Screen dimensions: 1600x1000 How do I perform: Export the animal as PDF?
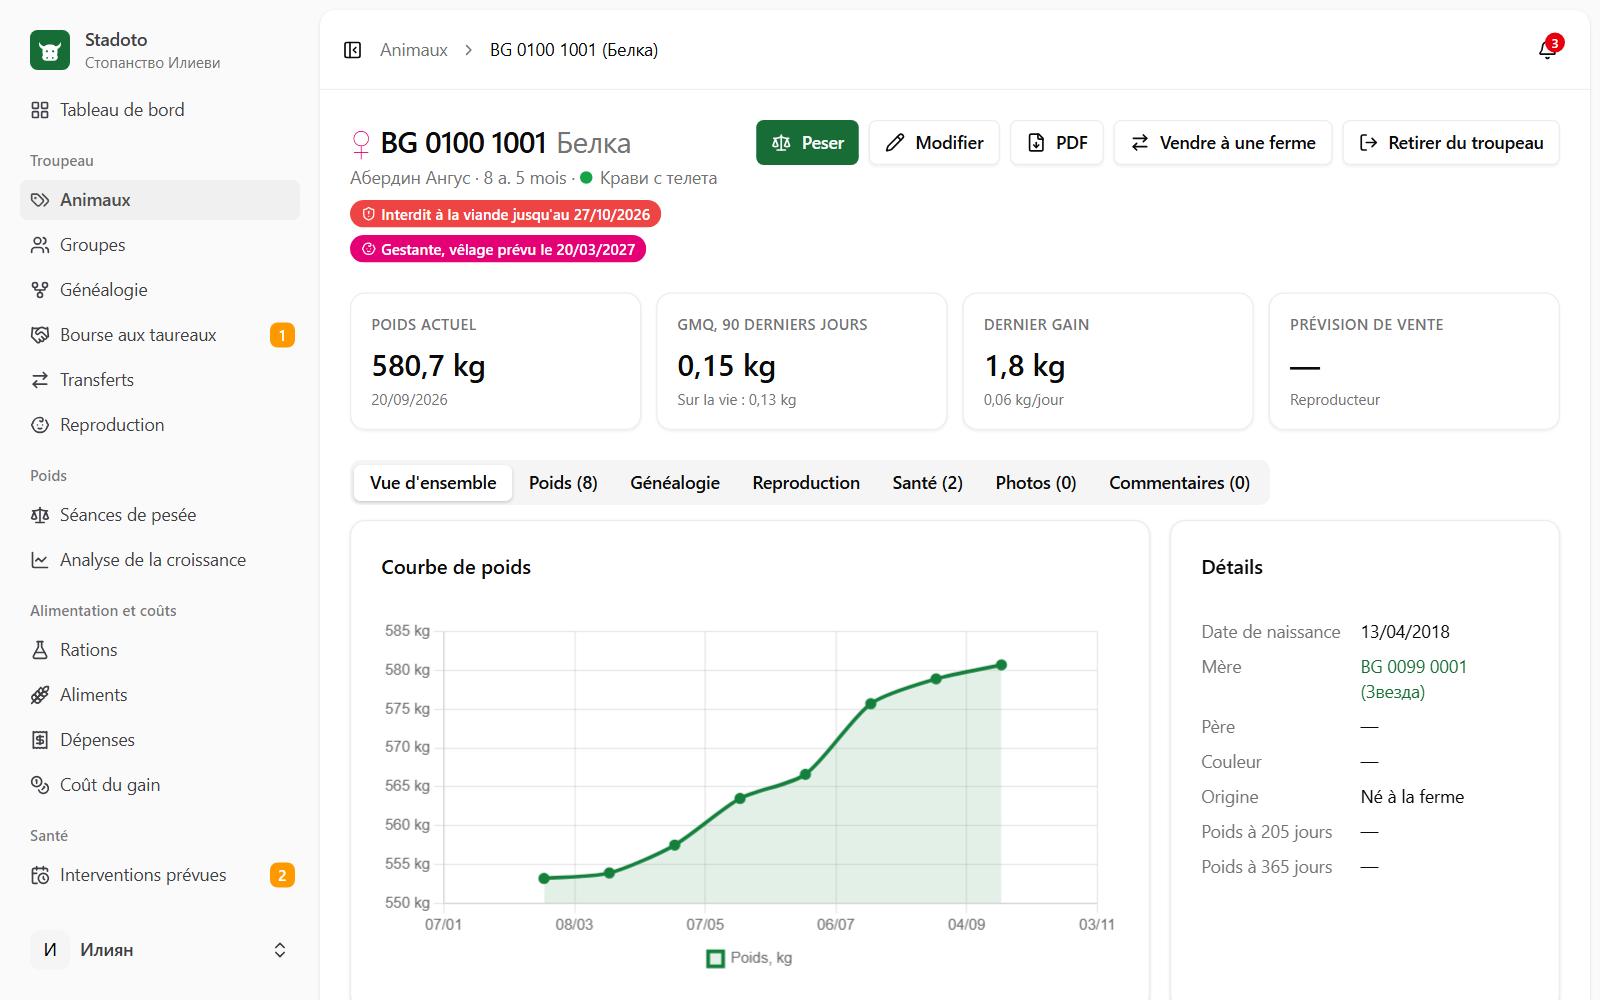[1057, 143]
